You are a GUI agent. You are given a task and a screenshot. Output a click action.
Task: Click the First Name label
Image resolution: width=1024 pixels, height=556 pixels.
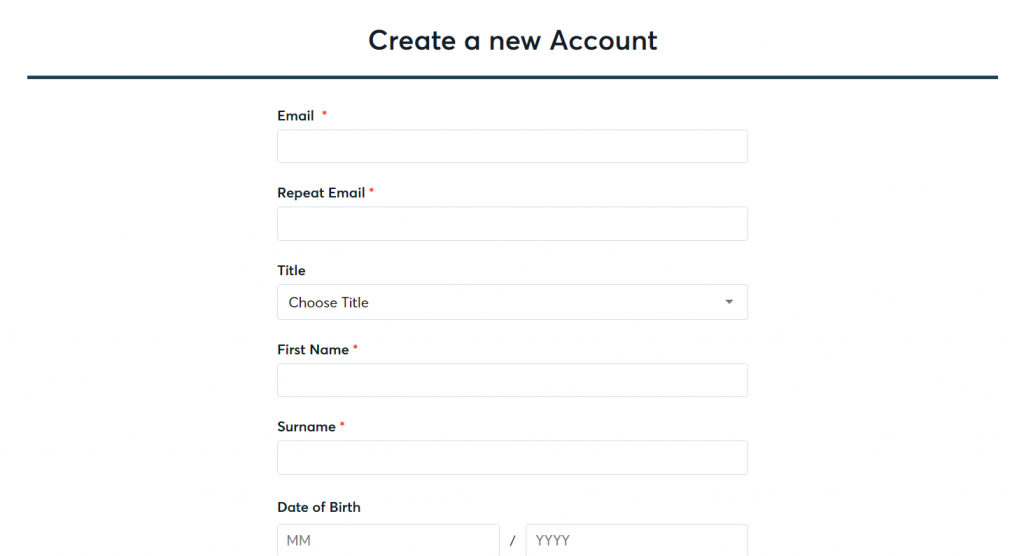tap(313, 350)
